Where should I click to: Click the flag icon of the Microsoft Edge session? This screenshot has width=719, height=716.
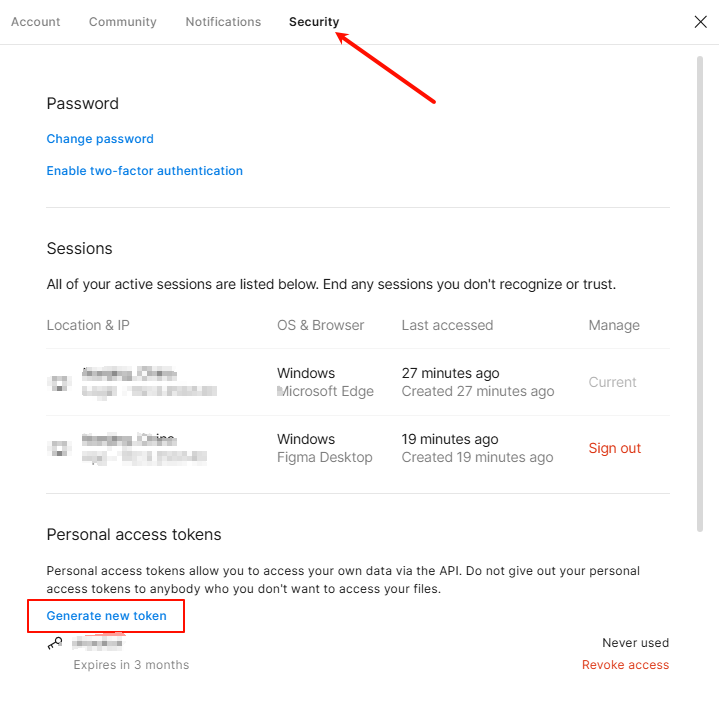pyautogui.click(x=60, y=383)
